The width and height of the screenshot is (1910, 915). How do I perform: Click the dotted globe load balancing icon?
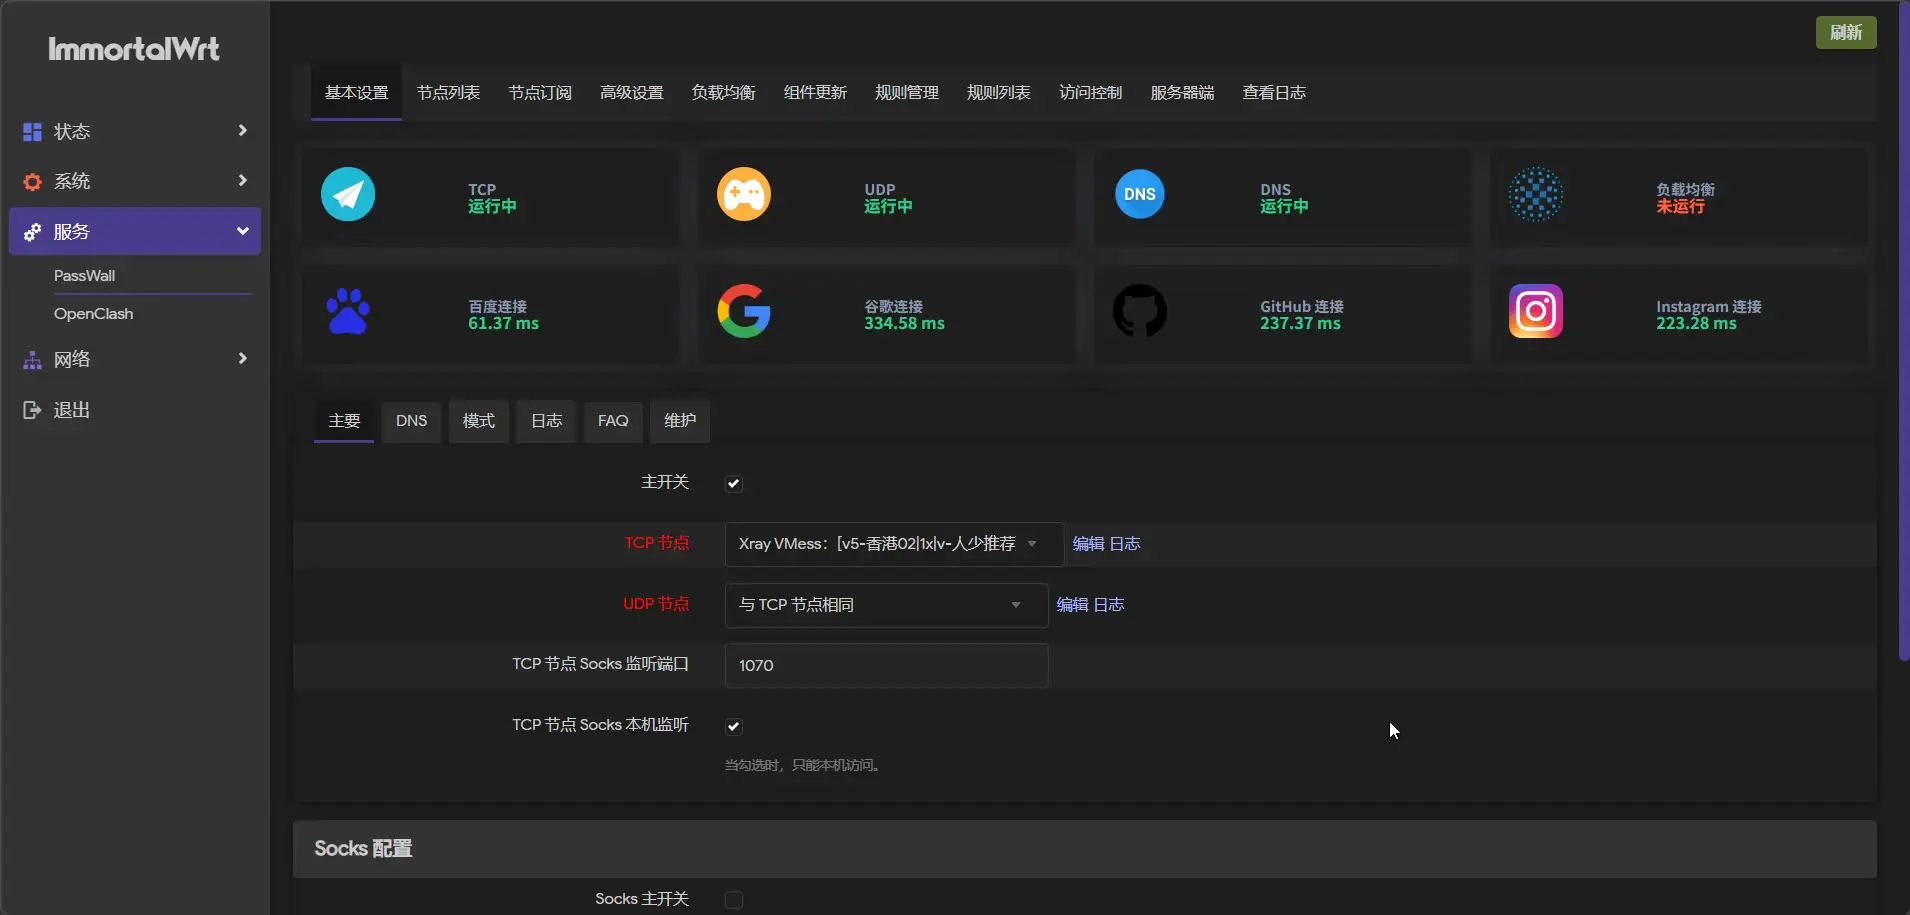[x=1535, y=194]
